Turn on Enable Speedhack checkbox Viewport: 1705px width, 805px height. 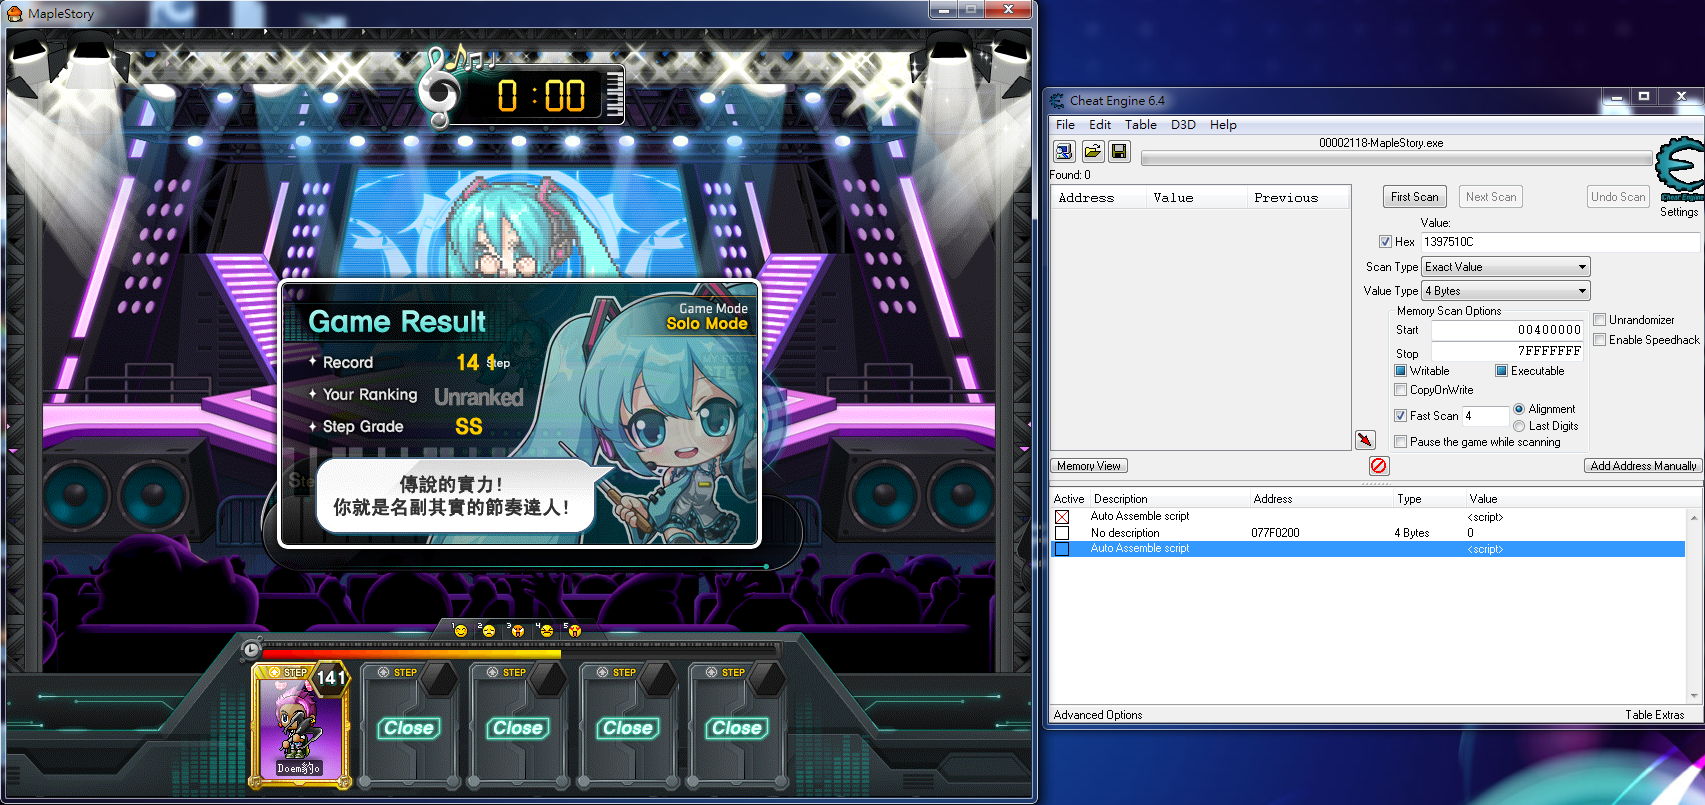pyautogui.click(x=1599, y=340)
